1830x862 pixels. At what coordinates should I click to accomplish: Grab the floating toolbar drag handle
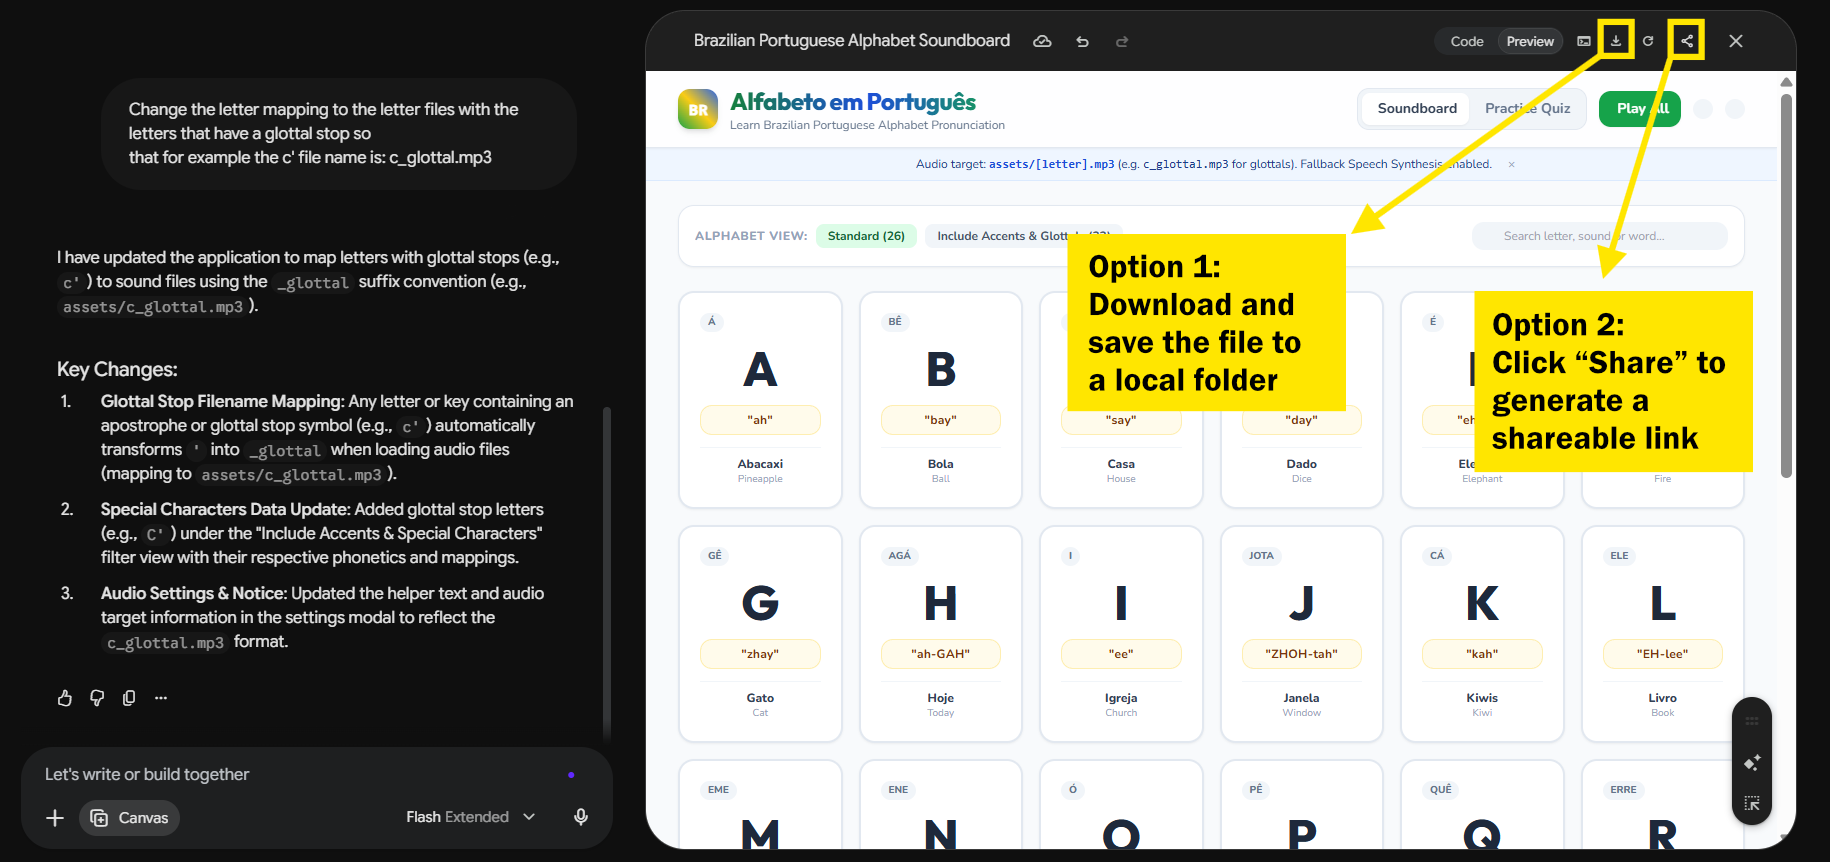click(1752, 721)
